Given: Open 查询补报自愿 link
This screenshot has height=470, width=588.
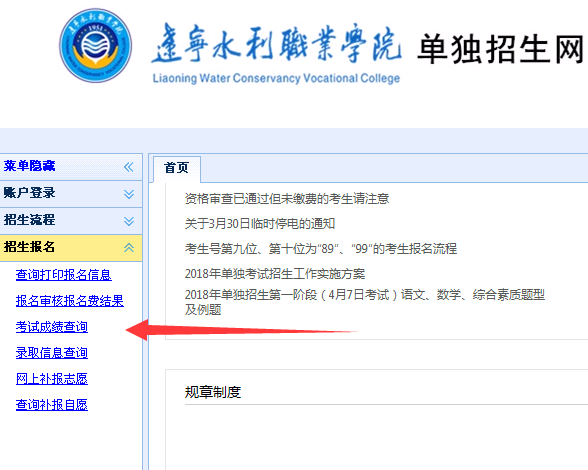Looking at the screenshot, I should (x=52, y=404).
